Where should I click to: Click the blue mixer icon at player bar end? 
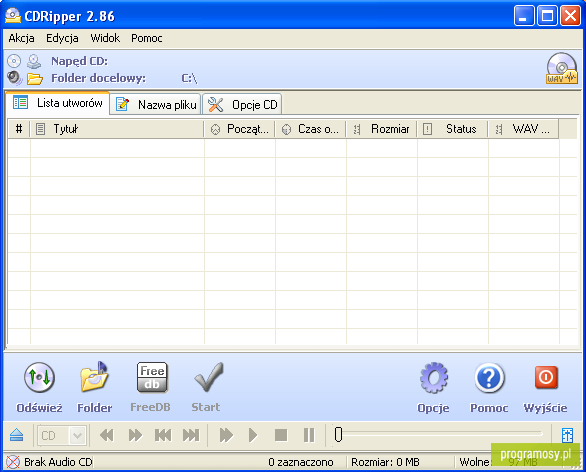[567, 435]
